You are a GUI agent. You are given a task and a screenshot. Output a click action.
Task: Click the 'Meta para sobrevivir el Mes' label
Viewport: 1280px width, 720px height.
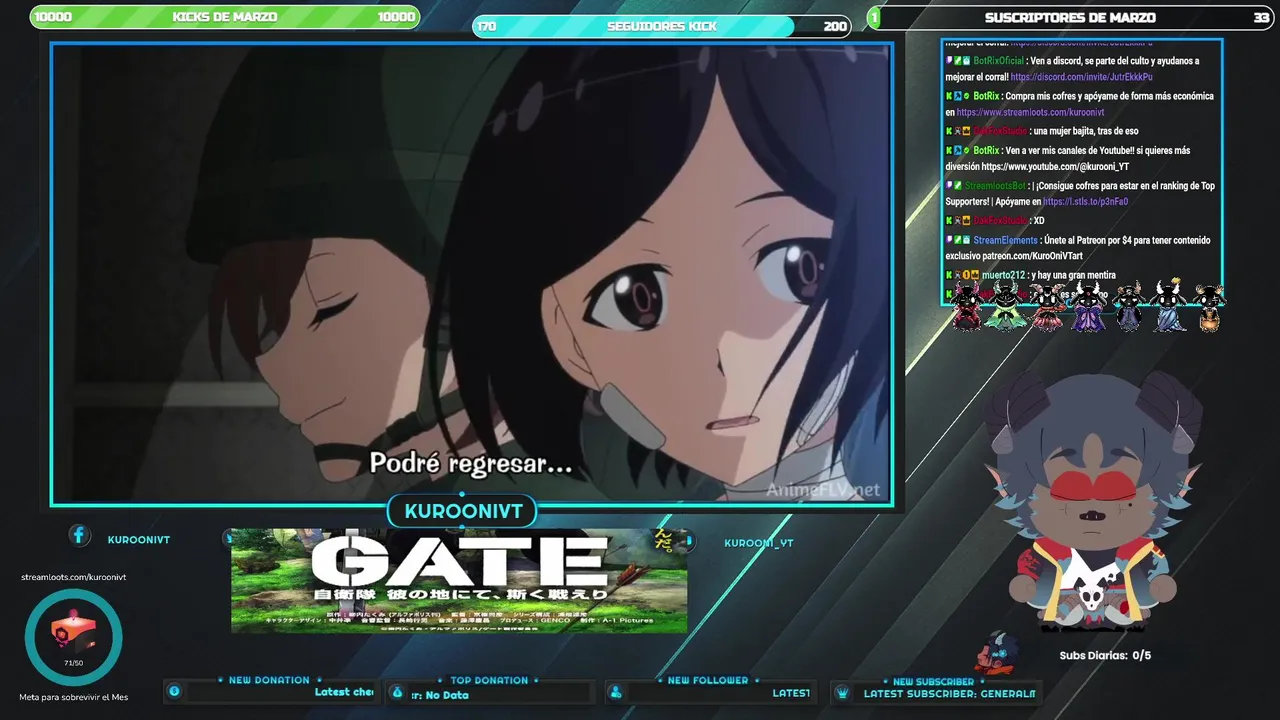pyautogui.click(x=74, y=697)
